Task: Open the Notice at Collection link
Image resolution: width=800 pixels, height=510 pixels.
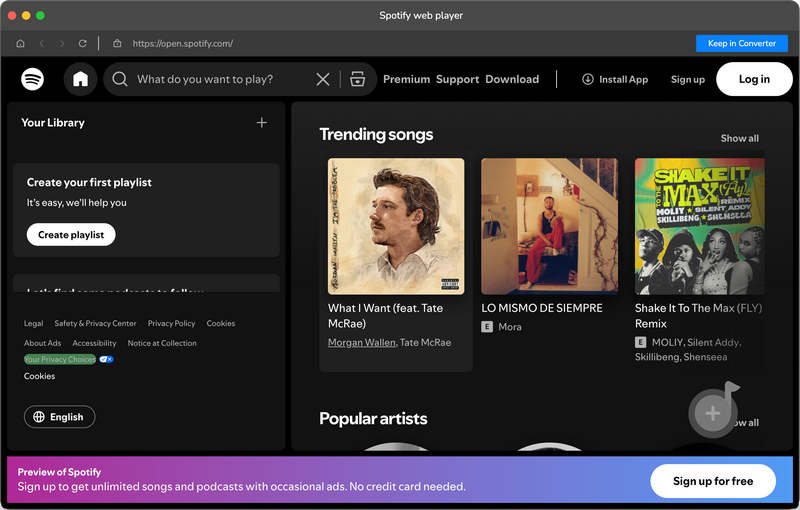Action: [162, 343]
